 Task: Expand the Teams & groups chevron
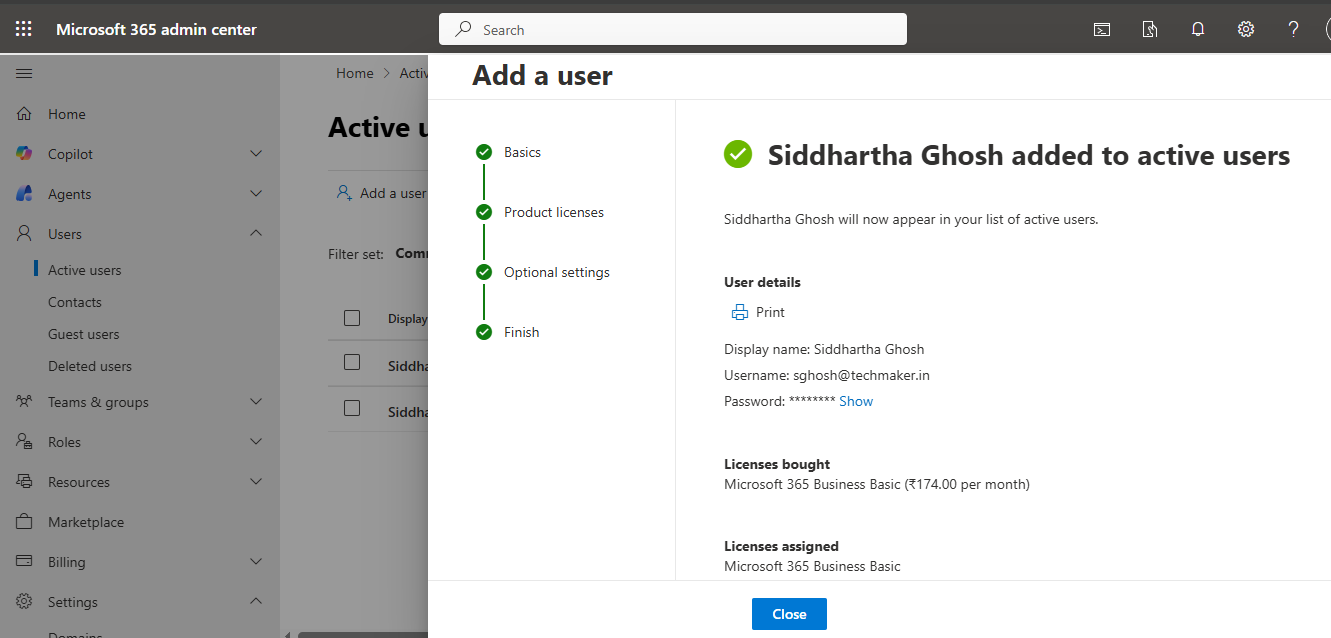click(x=256, y=402)
